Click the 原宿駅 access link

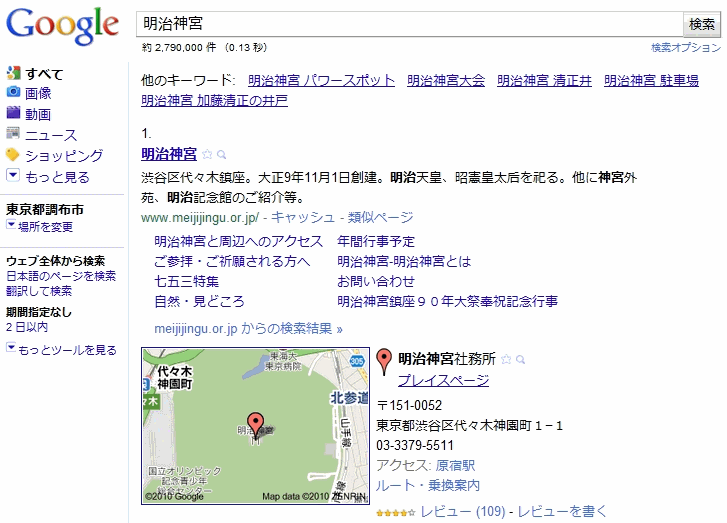[455, 465]
